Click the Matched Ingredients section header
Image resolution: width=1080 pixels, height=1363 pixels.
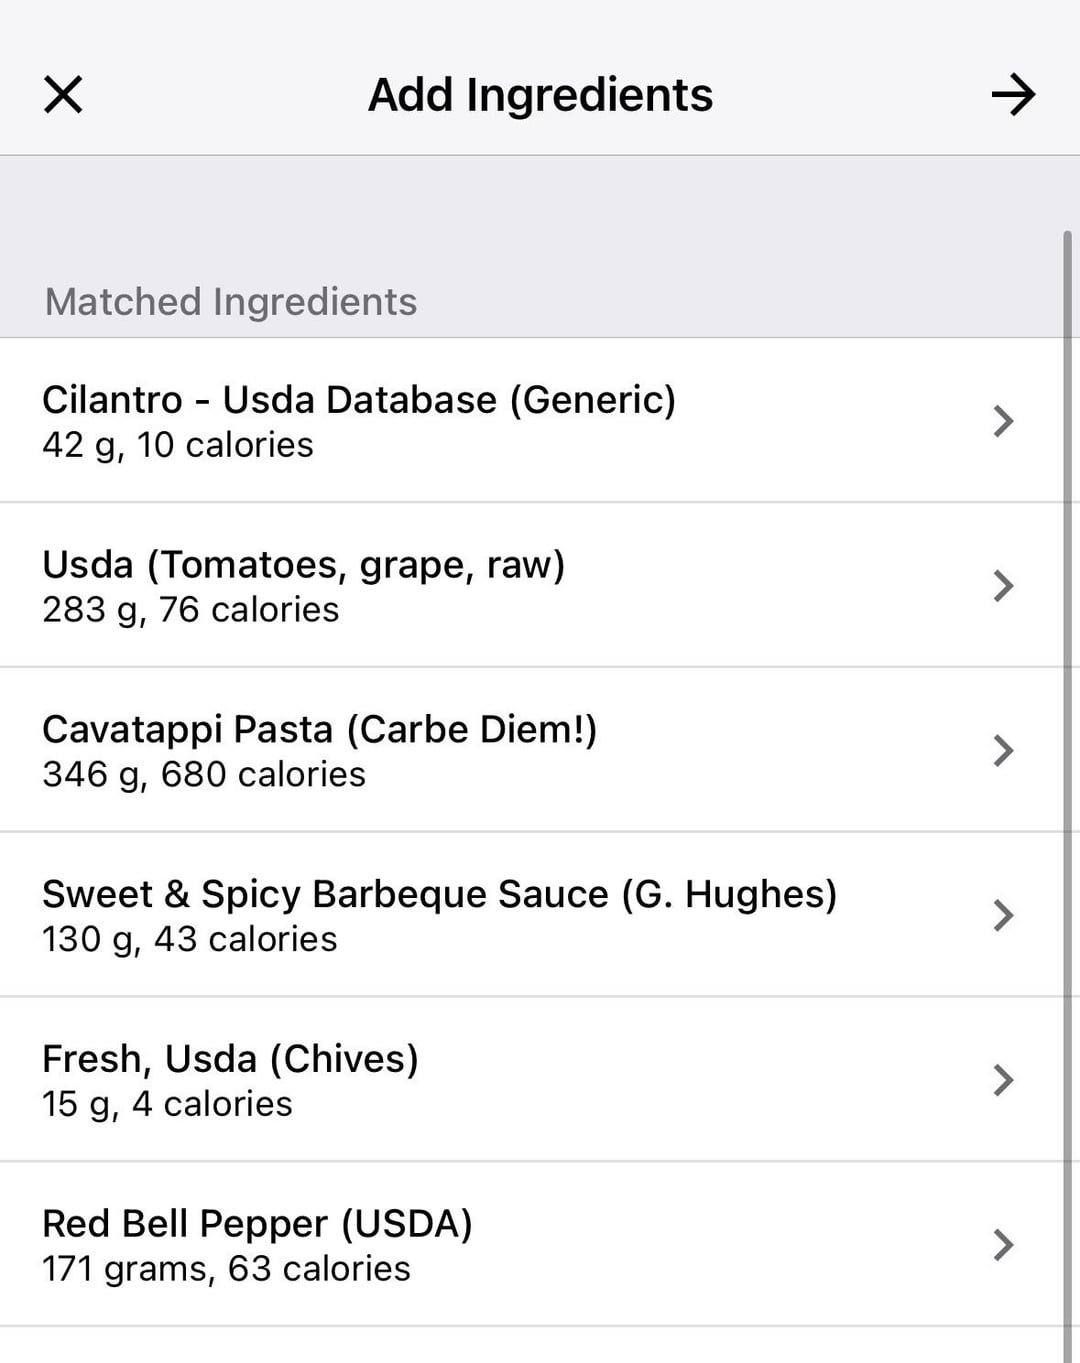231,302
